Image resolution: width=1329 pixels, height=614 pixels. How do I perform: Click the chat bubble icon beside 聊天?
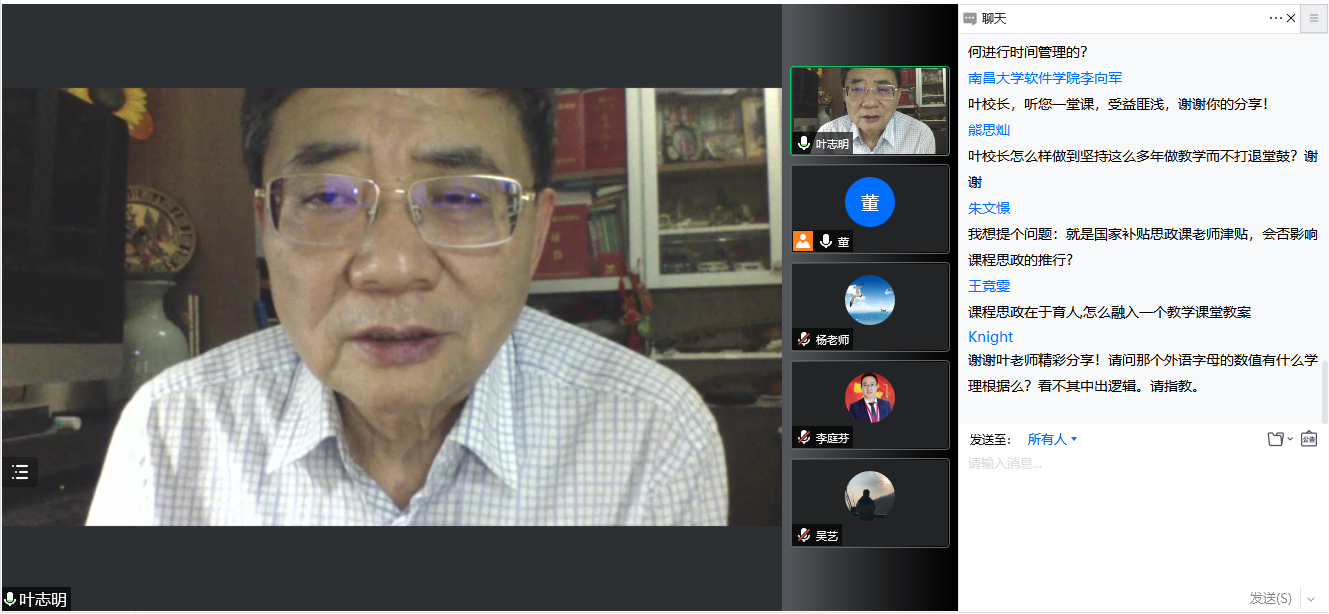(x=970, y=19)
